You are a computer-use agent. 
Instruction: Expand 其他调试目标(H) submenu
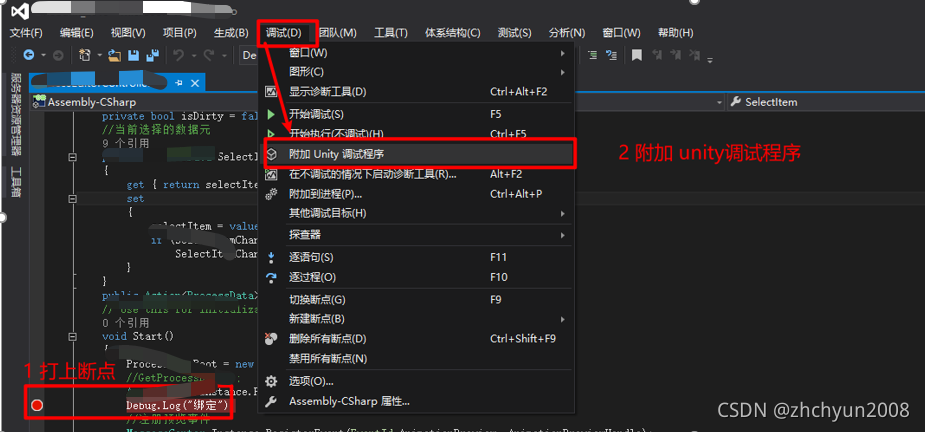(x=418, y=212)
